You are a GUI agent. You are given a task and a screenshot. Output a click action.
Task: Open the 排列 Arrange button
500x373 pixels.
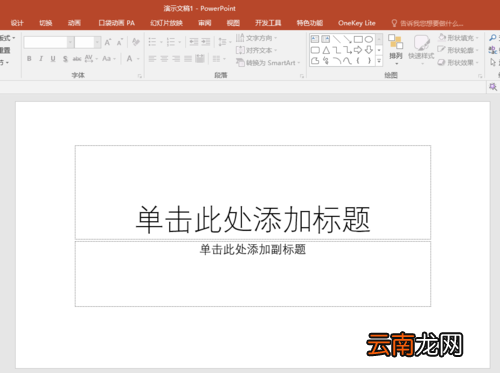396,50
